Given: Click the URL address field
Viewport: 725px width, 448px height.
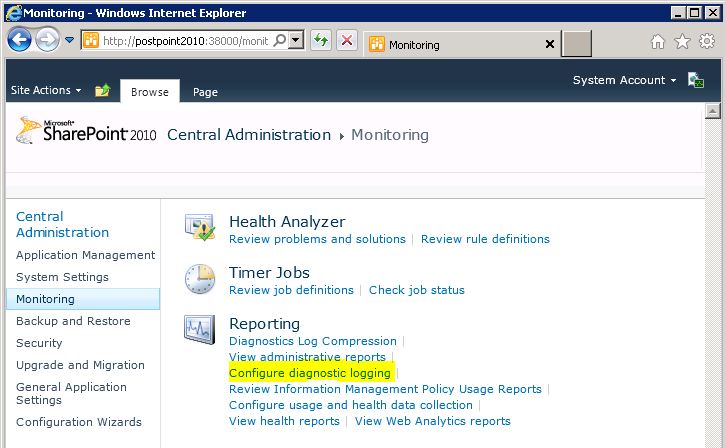Looking at the screenshot, I should [184, 41].
